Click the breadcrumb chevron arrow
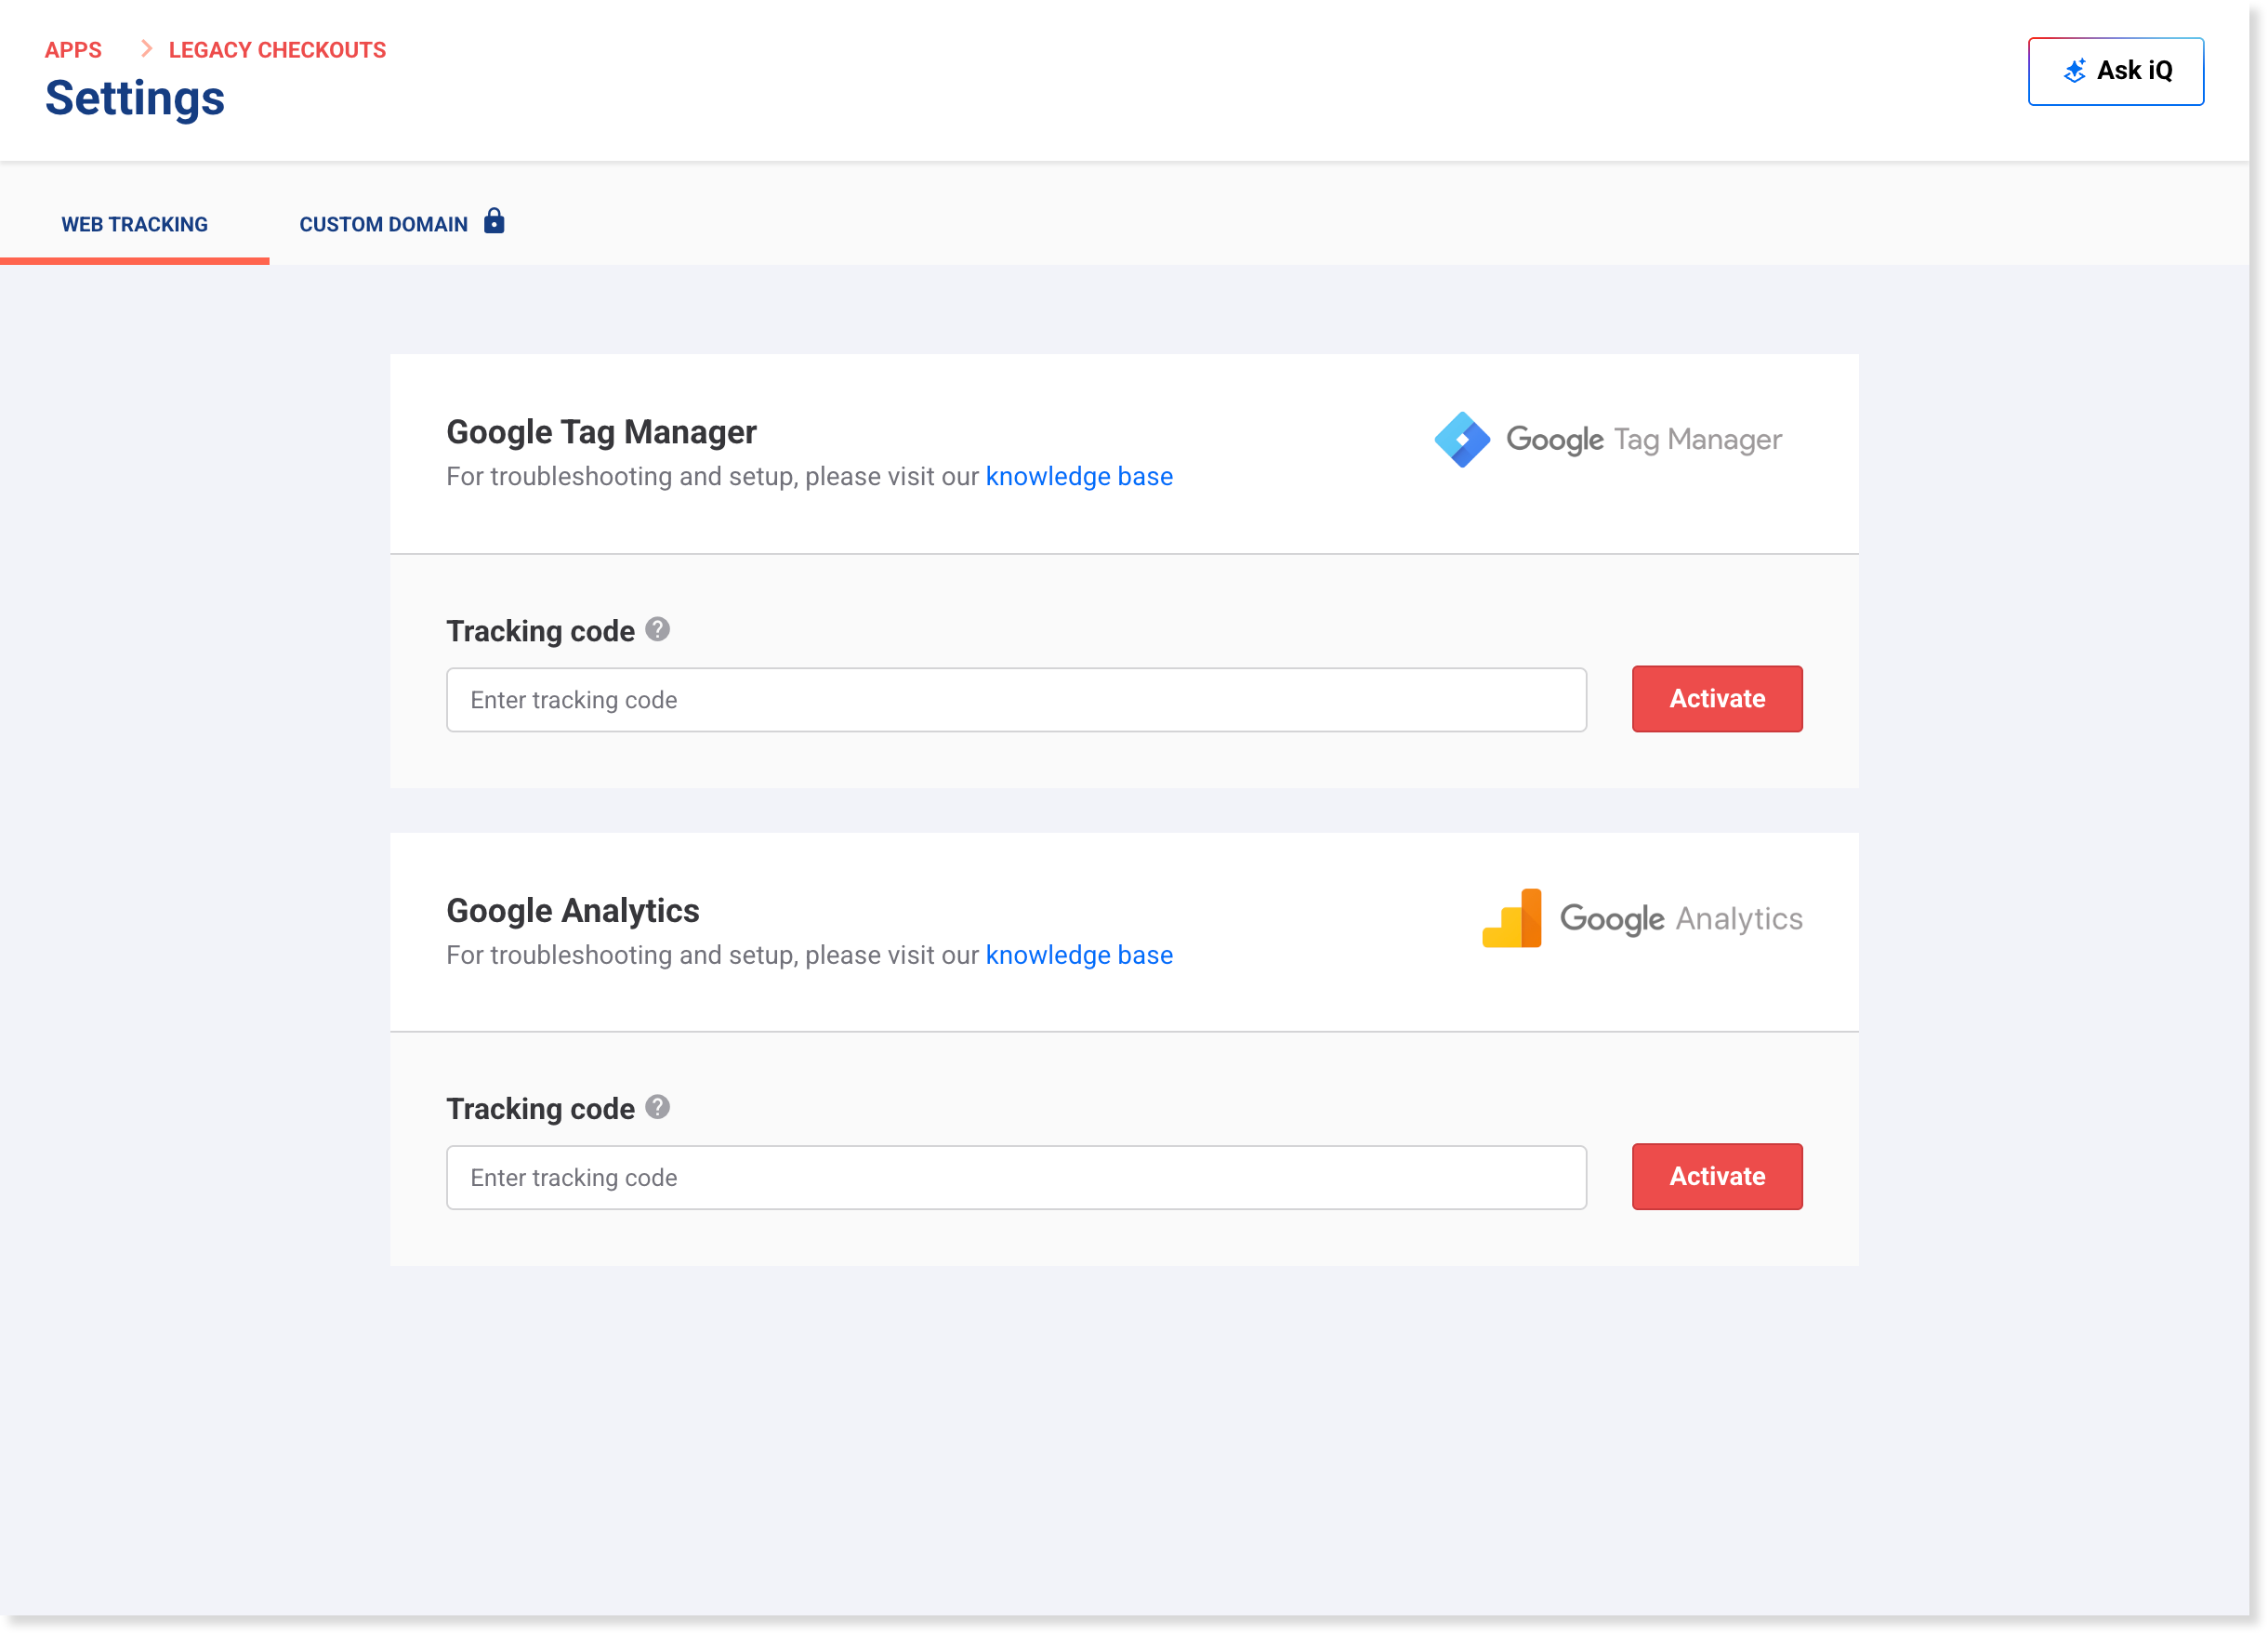 coord(146,49)
